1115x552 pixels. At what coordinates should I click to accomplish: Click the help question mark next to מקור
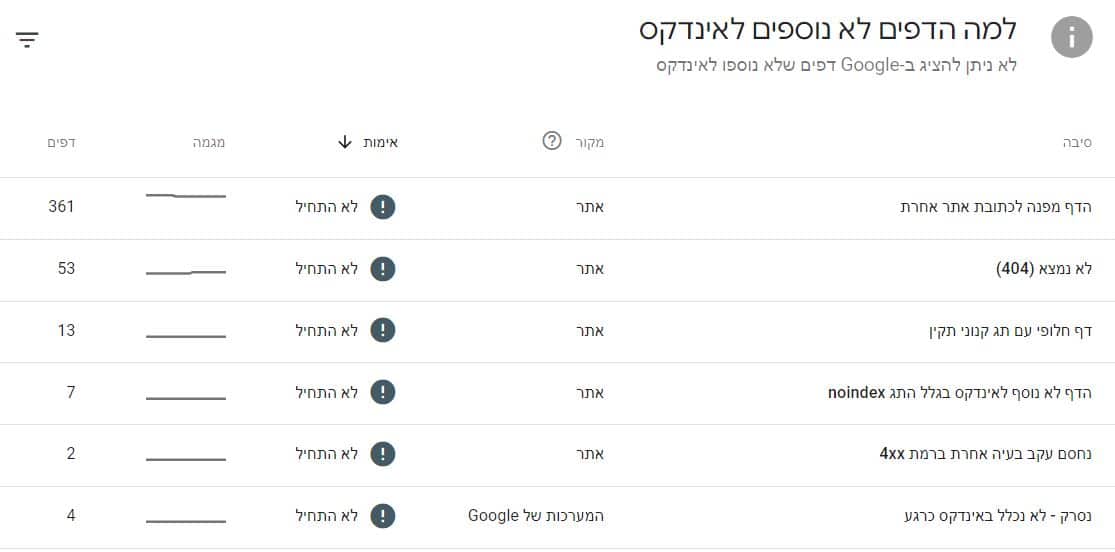click(552, 141)
